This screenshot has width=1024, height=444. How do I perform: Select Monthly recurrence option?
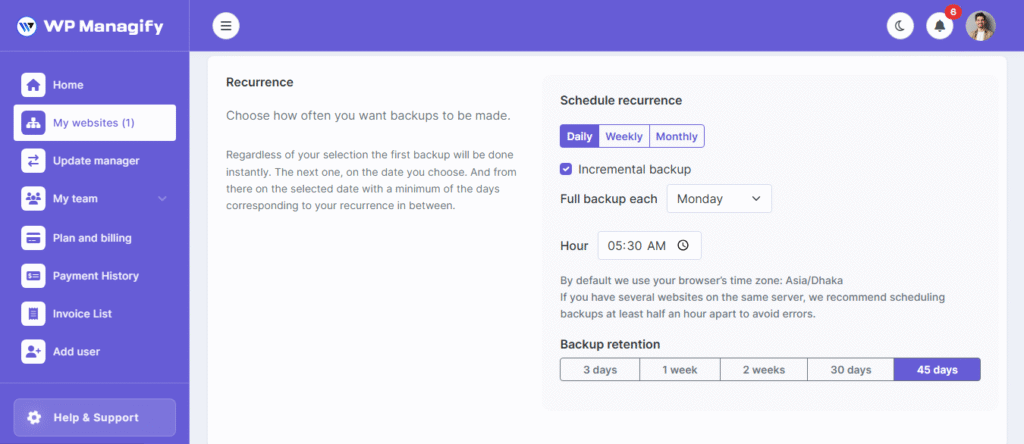pos(677,136)
